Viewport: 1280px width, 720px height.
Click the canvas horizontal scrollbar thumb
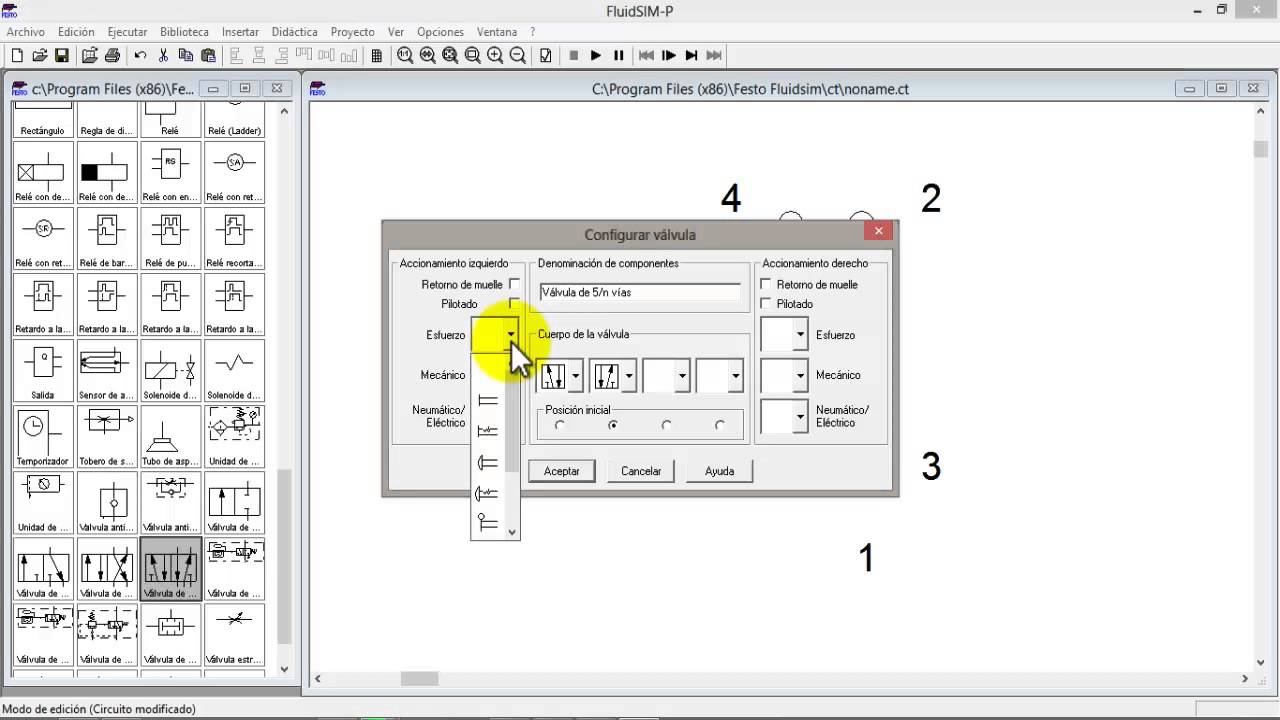pyautogui.click(x=419, y=679)
